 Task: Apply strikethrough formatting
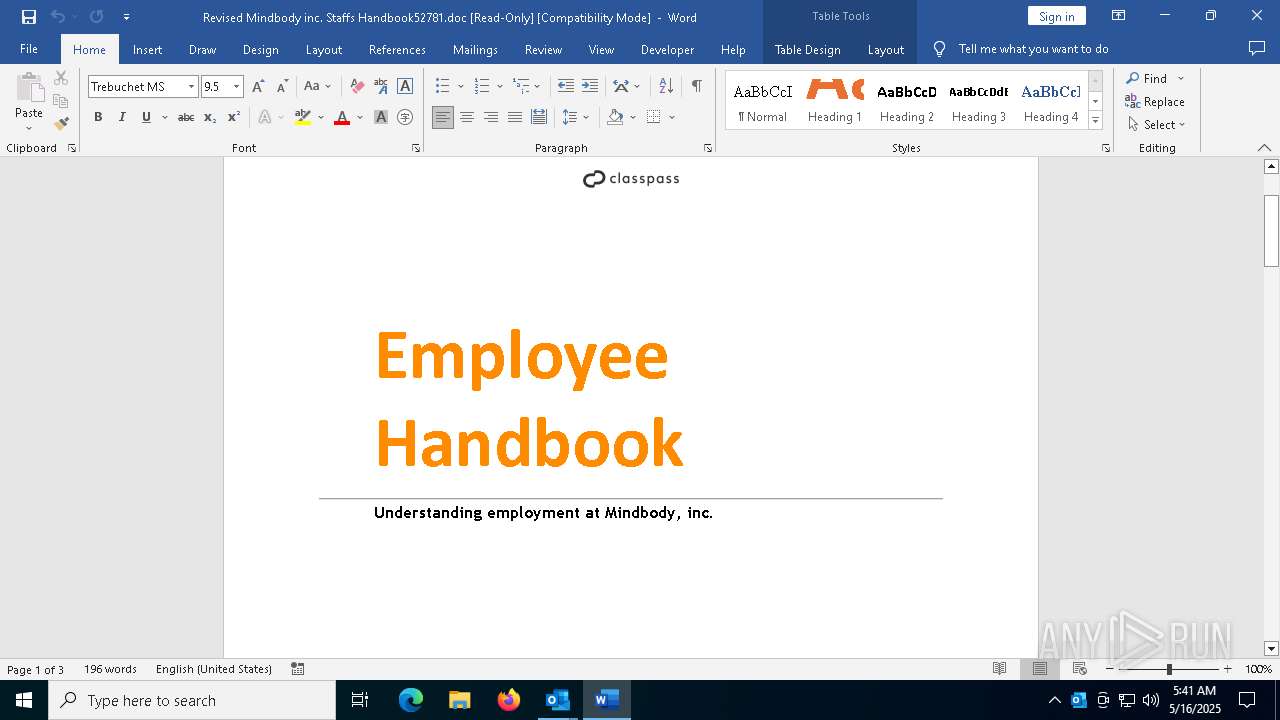tap(186, 117)
